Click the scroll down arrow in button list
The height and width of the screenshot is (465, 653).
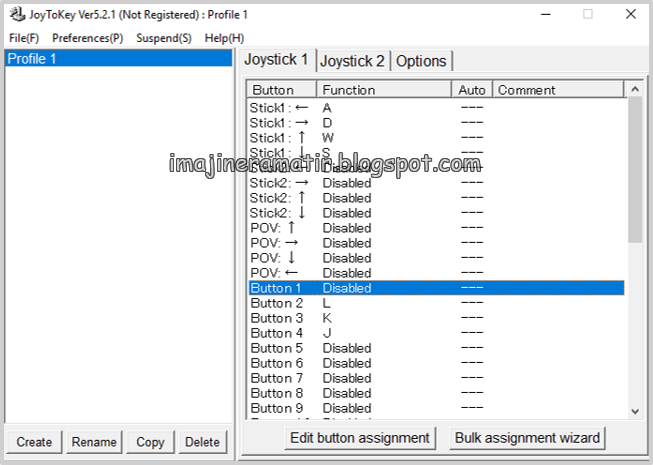635,411
